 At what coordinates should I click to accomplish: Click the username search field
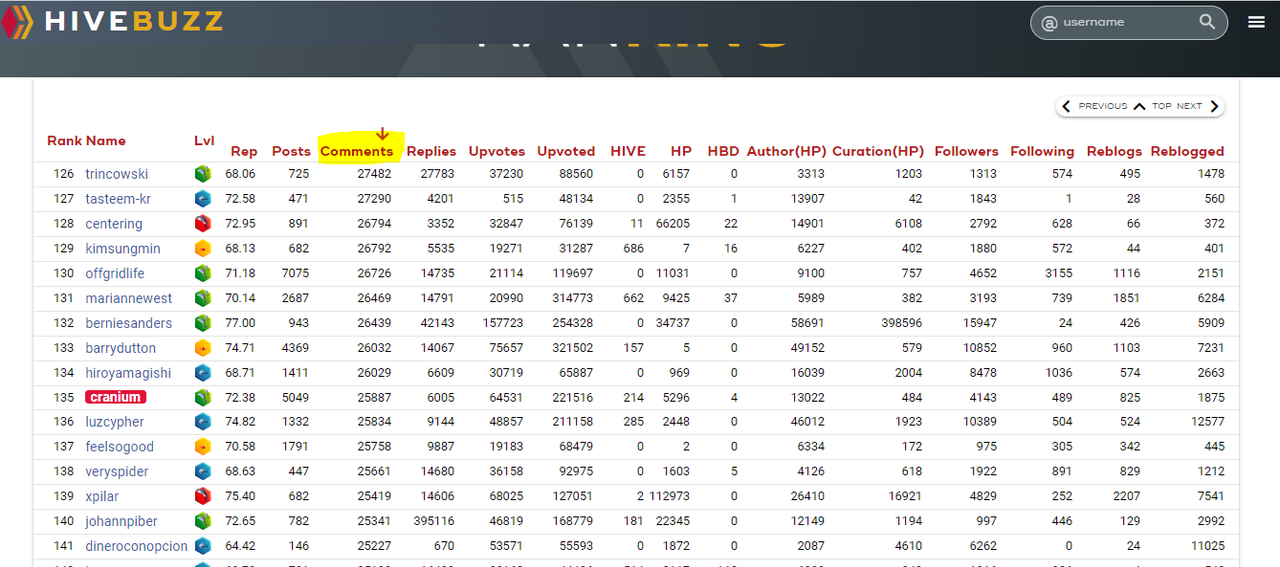click(1128, 22)
